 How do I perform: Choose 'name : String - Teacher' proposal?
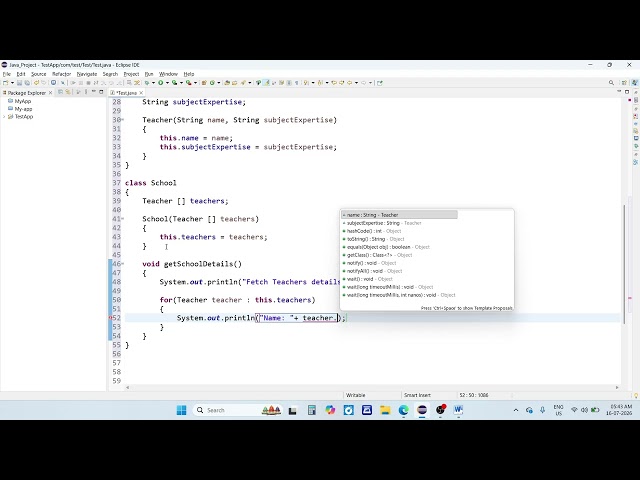(399, 215)
